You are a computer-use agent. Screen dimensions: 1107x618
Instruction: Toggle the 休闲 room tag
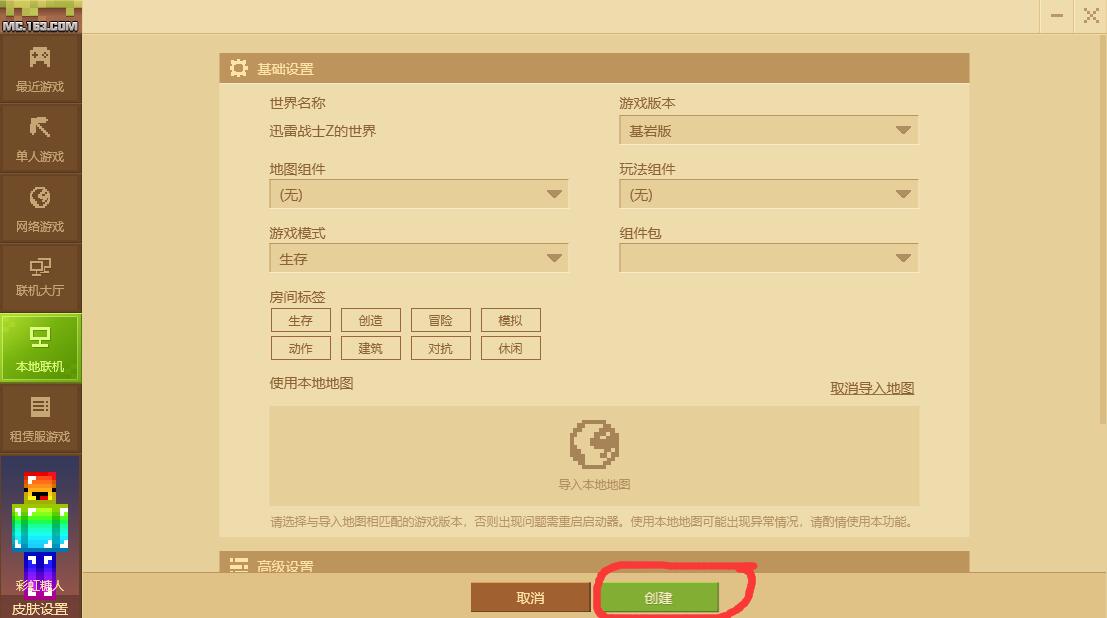click(510, 348)
